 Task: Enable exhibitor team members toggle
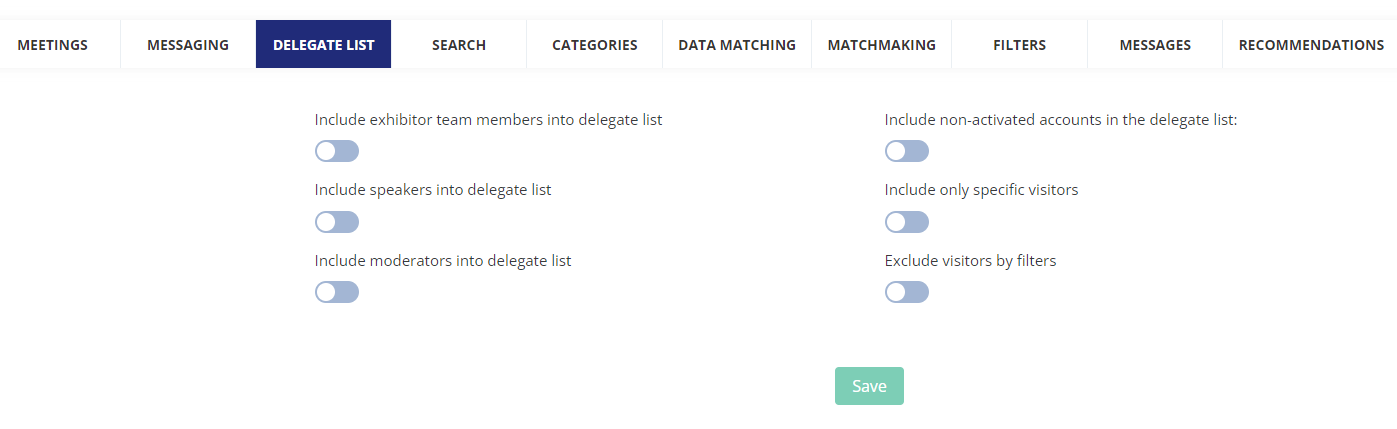pos(337,151)
